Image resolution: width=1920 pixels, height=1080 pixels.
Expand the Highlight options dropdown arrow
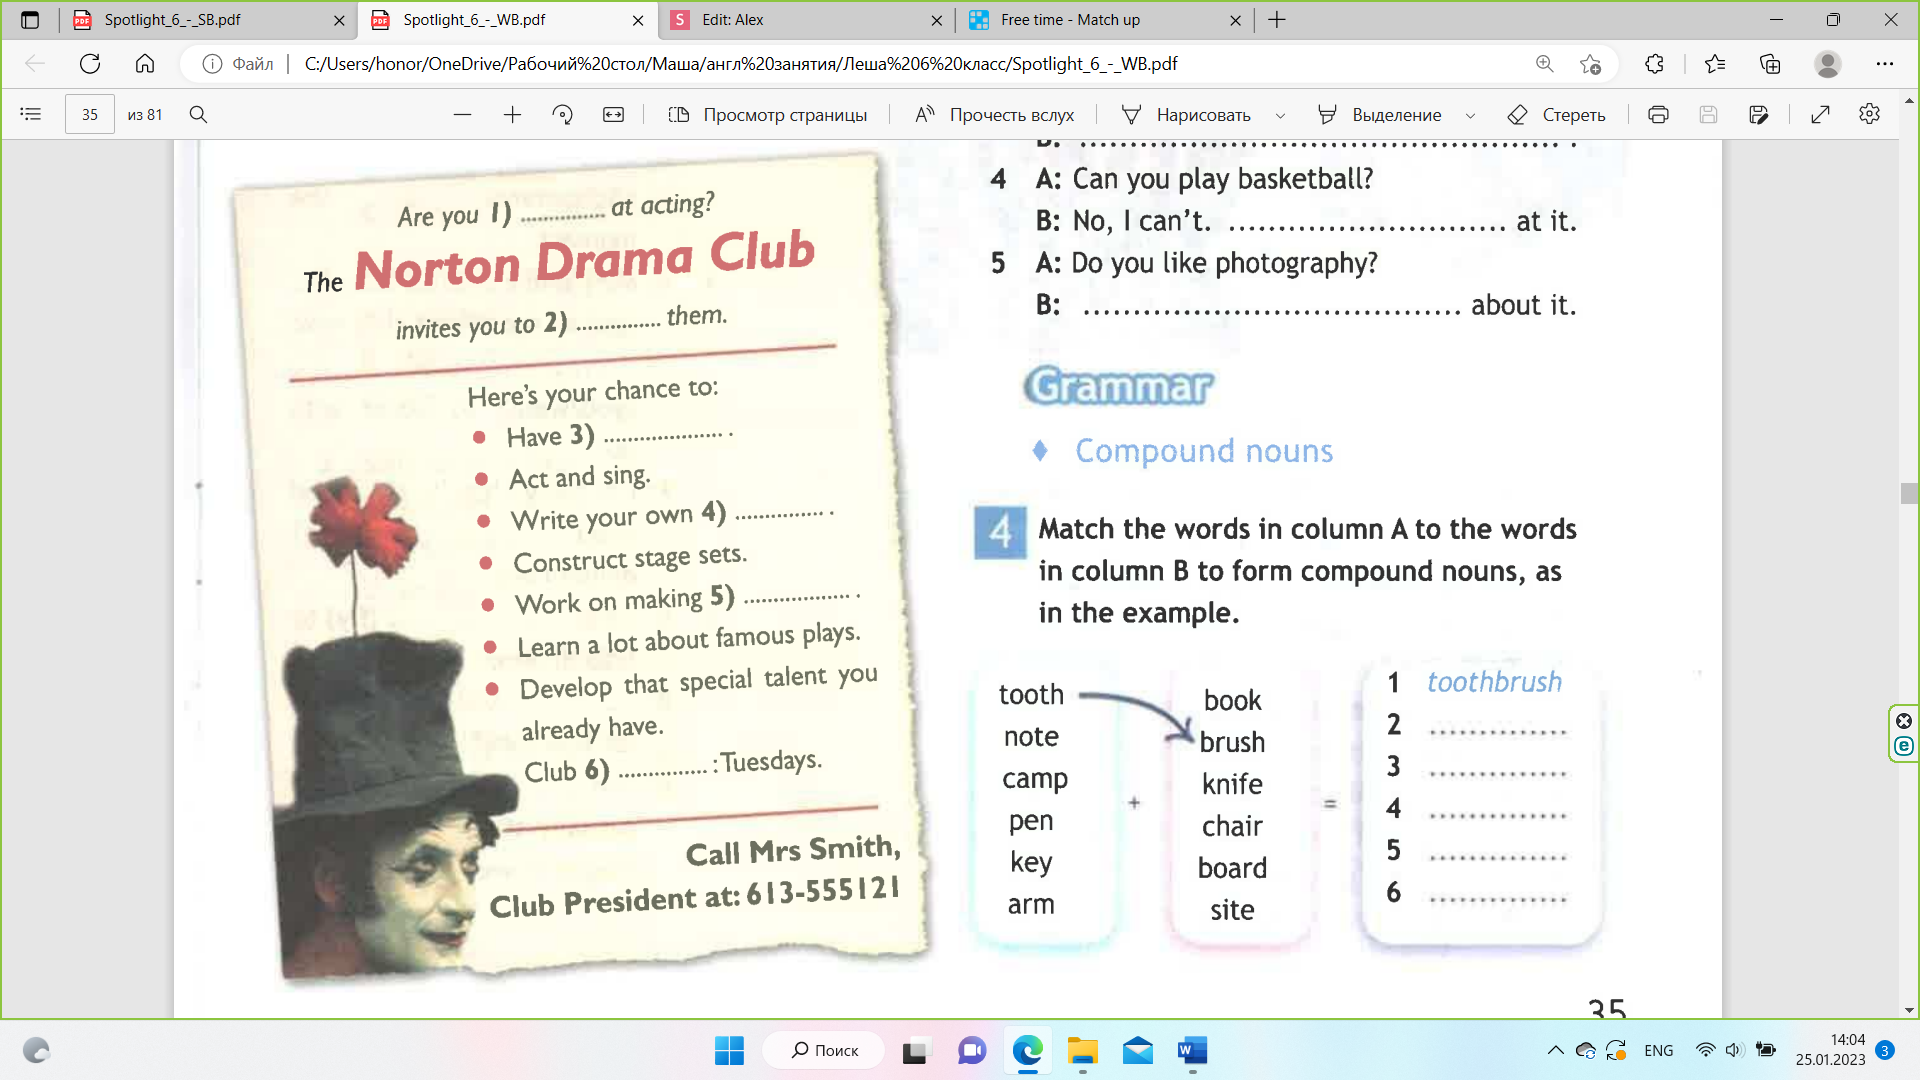point(1470,115)
